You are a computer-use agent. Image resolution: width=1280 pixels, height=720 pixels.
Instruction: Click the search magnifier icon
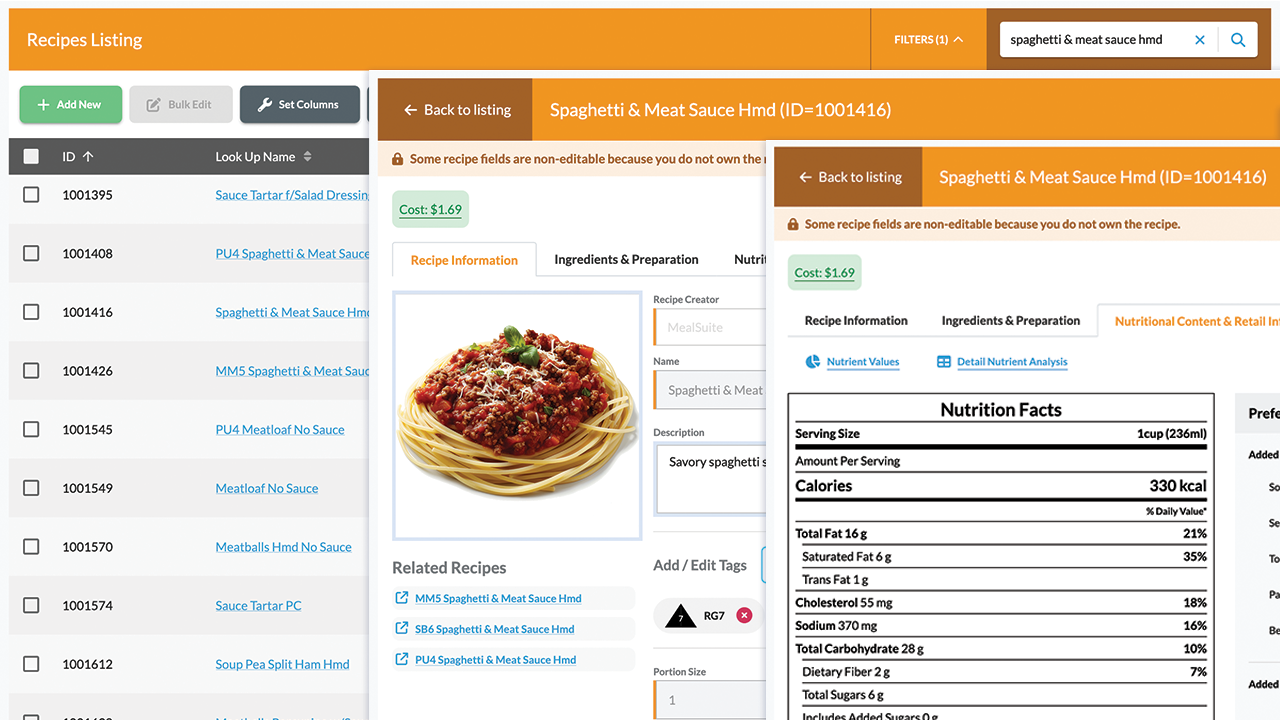click(1238, 39)
